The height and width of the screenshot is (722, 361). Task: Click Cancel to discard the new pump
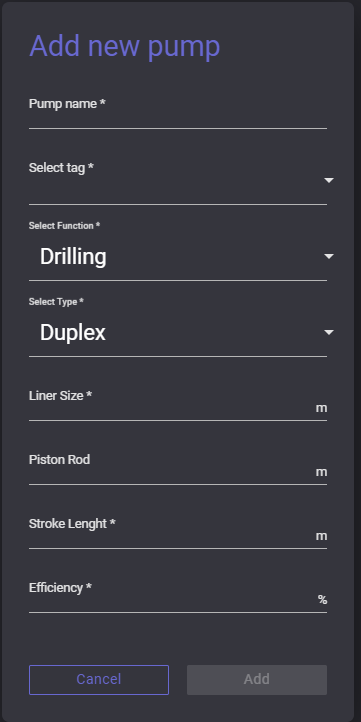[x=99, y=680]
